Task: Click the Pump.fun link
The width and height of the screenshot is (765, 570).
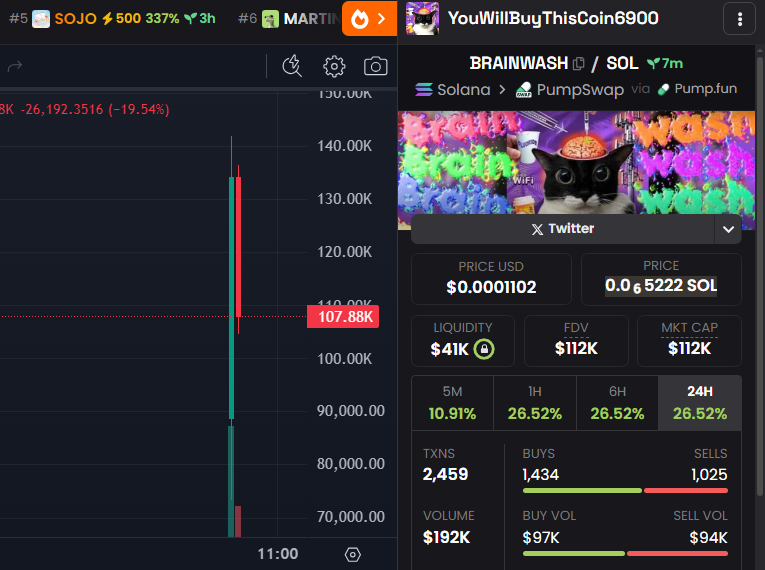Action: (x=697, y=89)
